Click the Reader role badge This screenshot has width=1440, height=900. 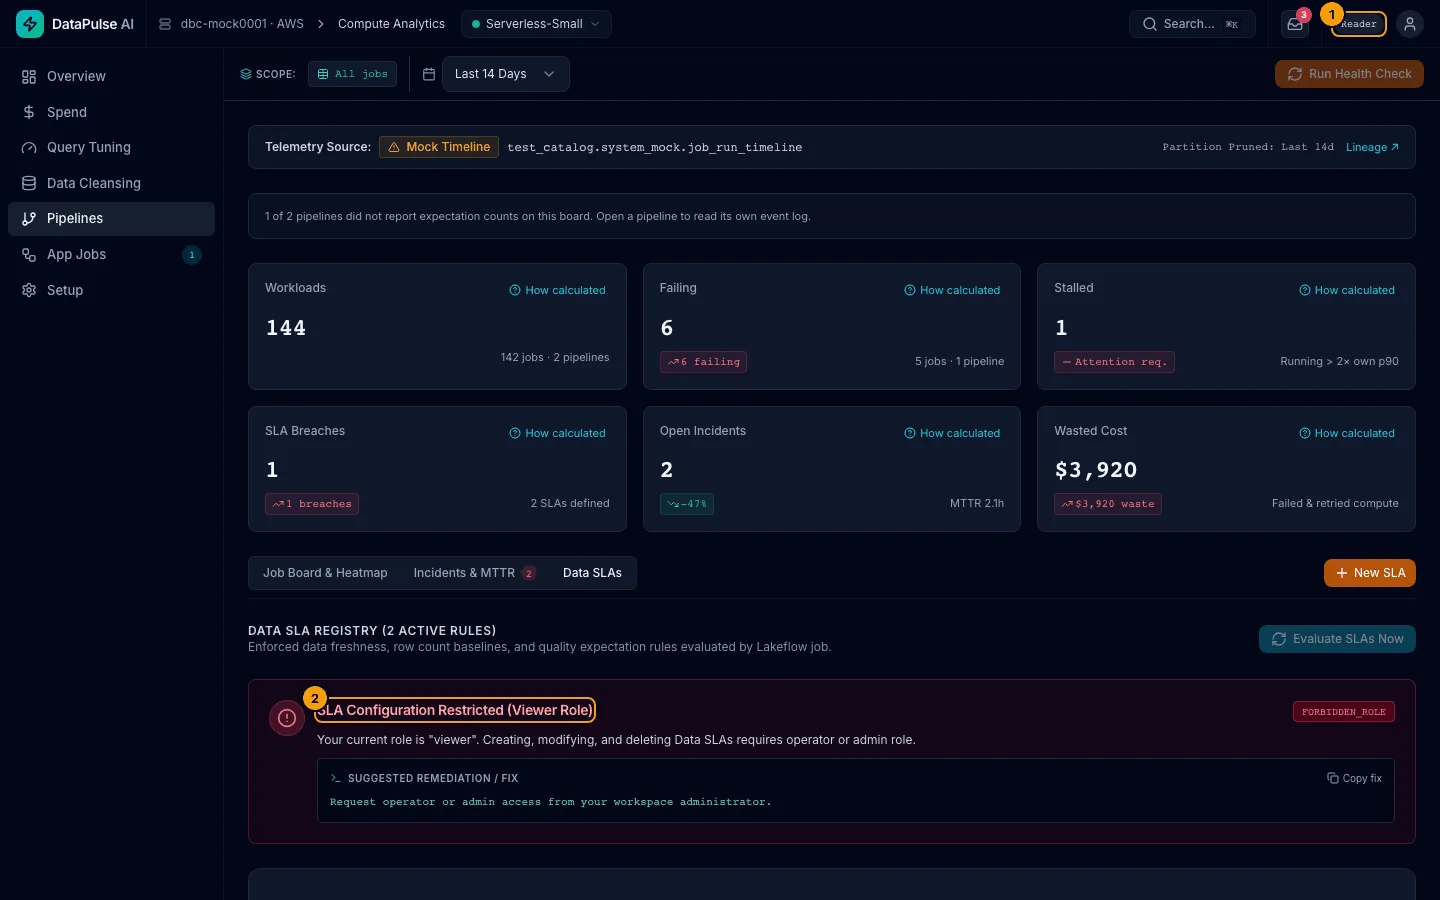tap(1359, 24)
